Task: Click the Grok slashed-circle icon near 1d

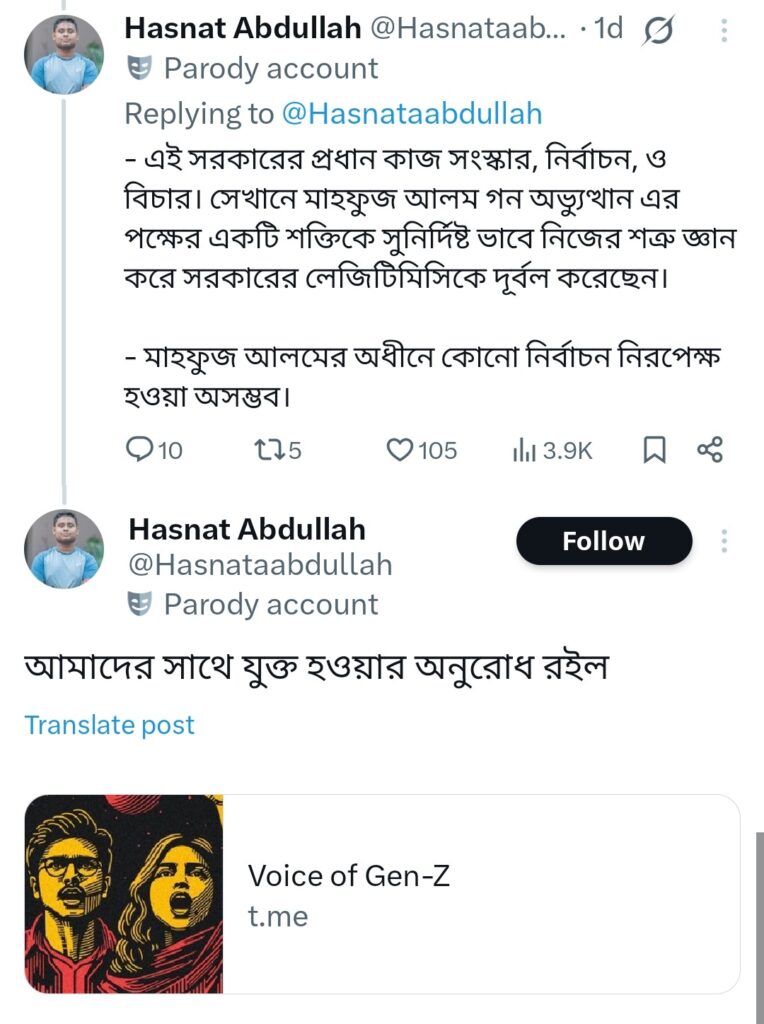Action: tap(659, 31)
